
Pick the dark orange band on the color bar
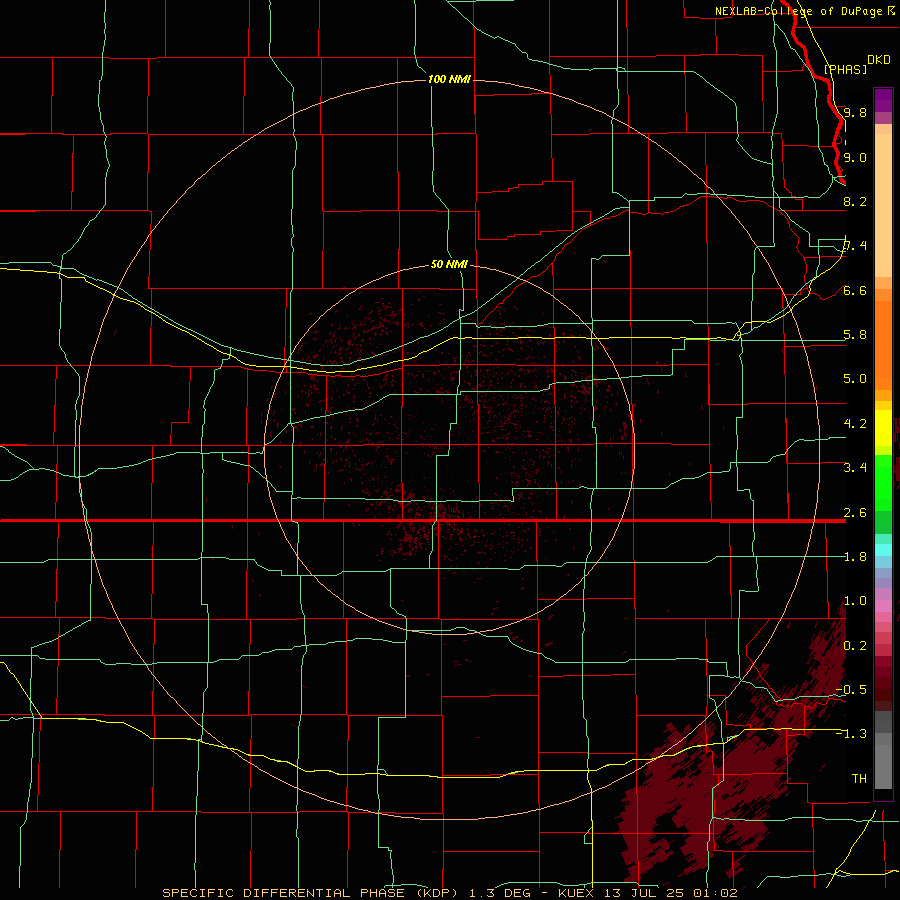883,345
